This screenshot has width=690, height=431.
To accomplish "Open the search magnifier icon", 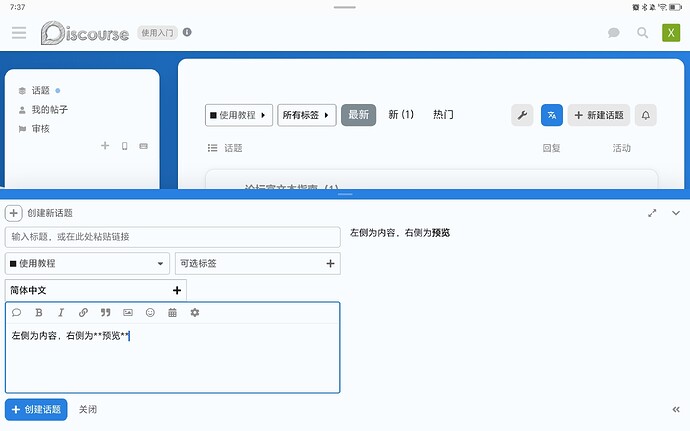I will tap(642, 33).
